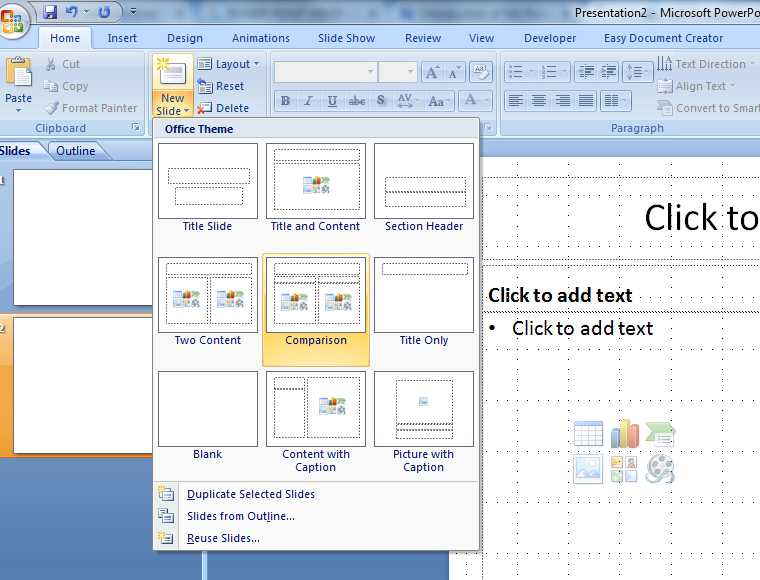Open character spacing options
The image size is (760, 580).
pos(406,101)
